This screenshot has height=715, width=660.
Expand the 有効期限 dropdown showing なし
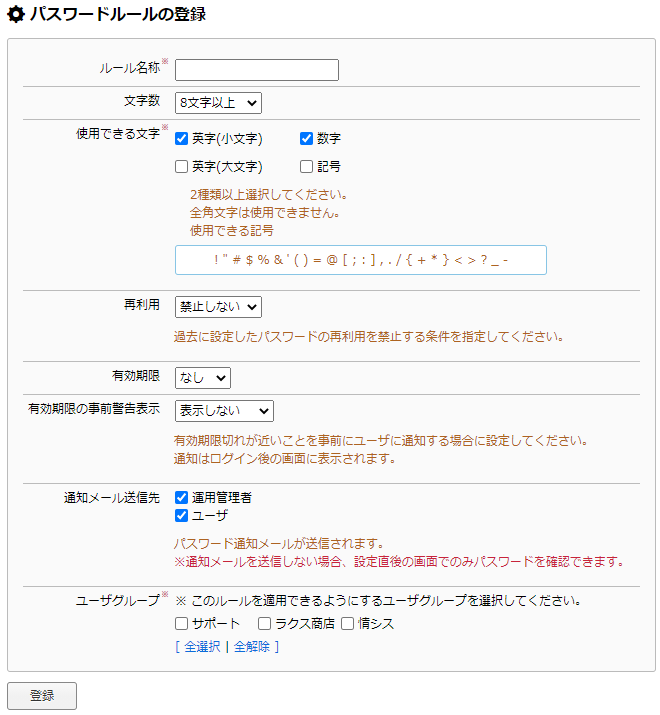(x=203, y=378)
